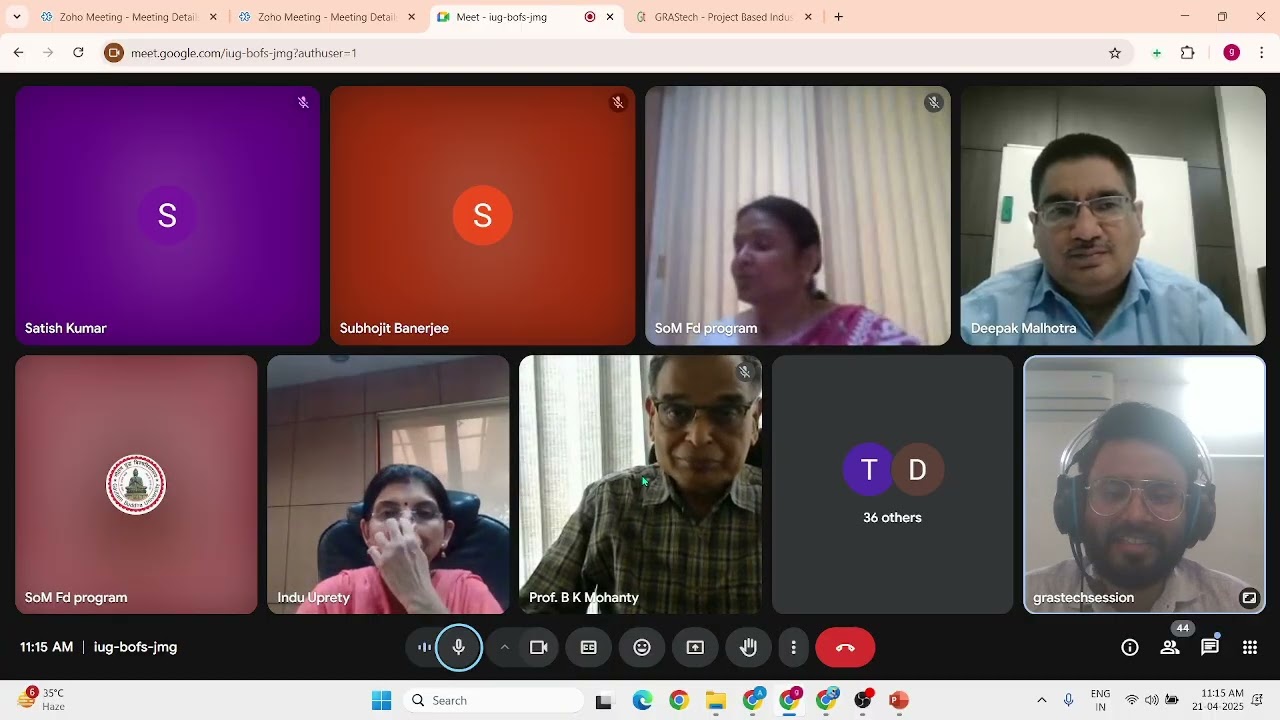Open the tab search dropdown arrow
1280x720 pixels.
(x=17, y=17)
